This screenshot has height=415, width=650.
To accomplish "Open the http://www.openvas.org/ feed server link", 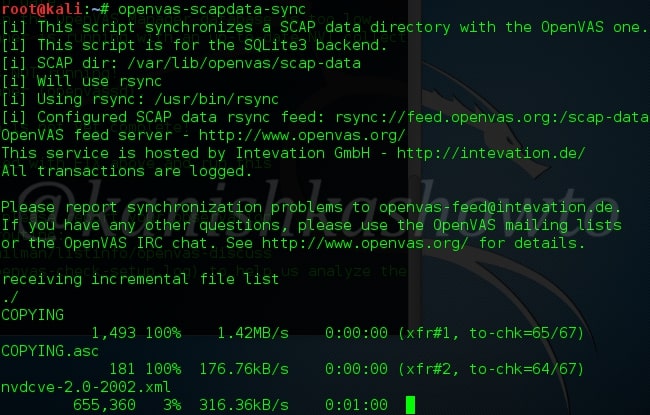I will (x=302, y=135).
